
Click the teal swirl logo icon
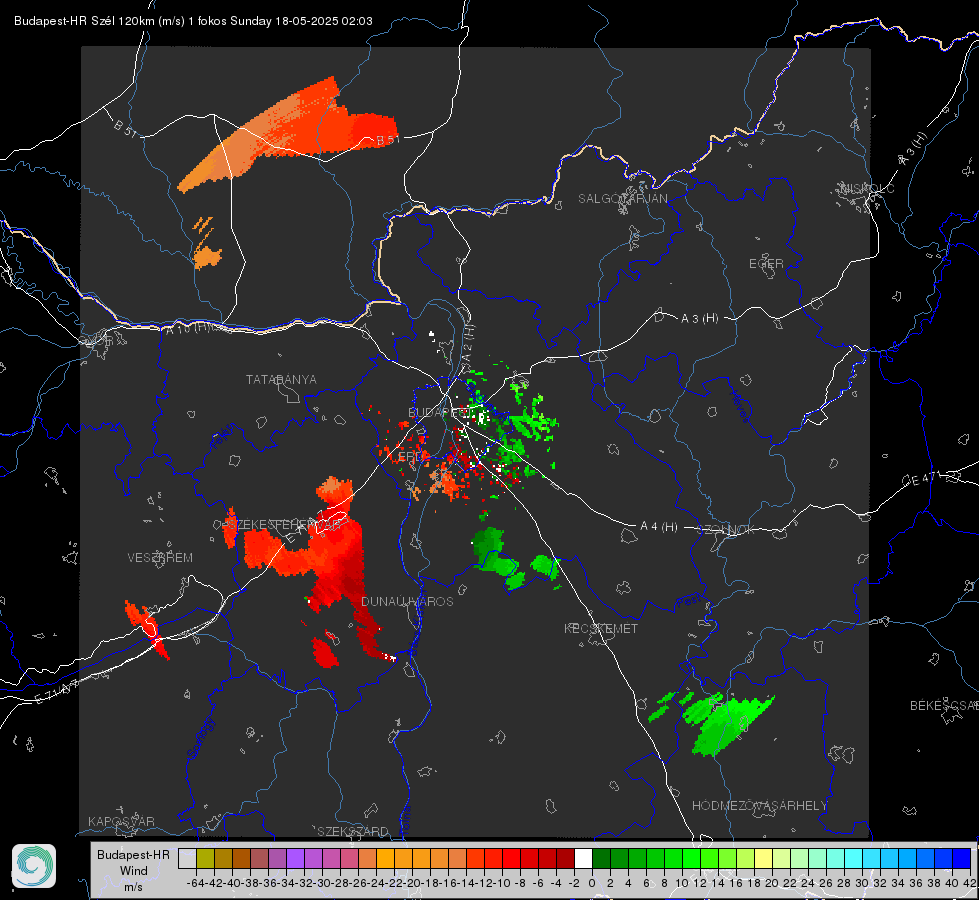tap(34, 866)
